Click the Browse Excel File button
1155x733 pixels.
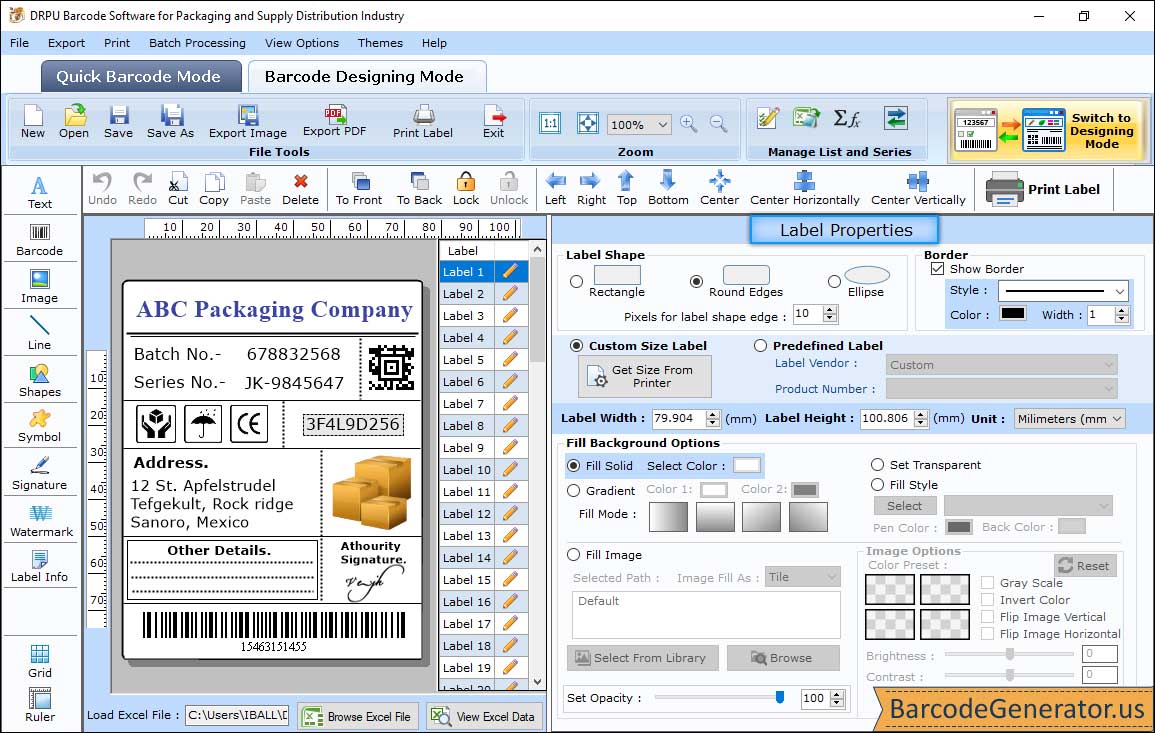click(x=357, y=716)
